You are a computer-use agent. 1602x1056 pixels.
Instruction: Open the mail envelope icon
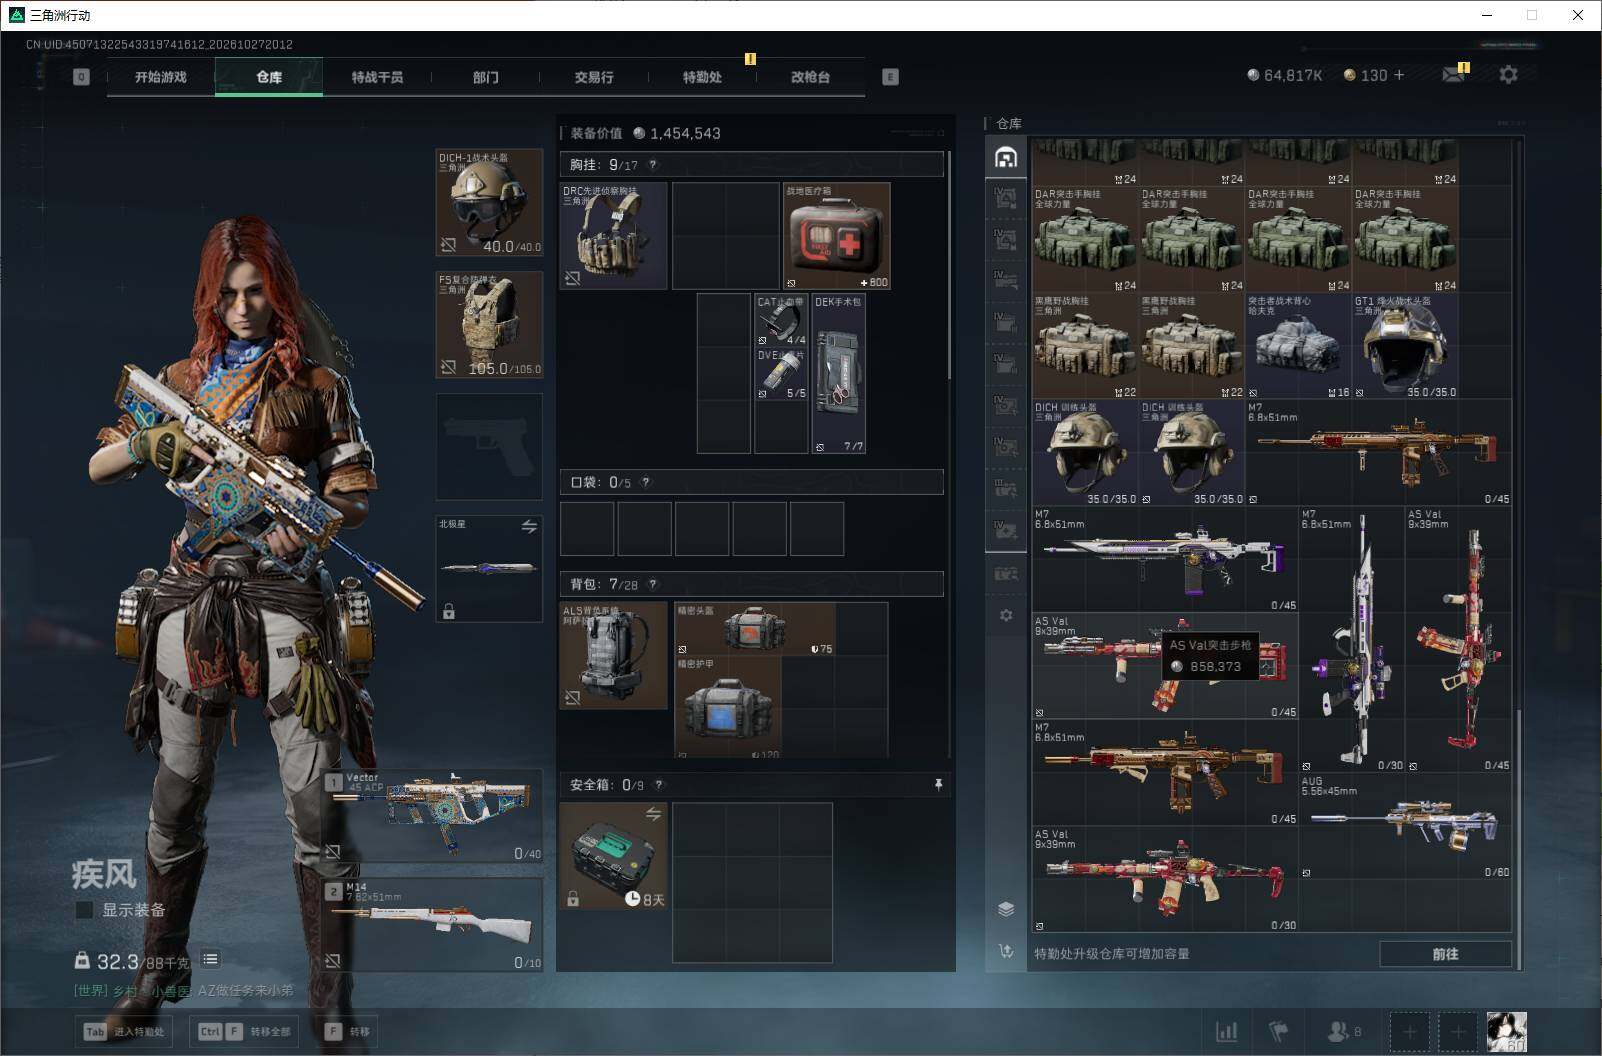(x=1453, y=75)
